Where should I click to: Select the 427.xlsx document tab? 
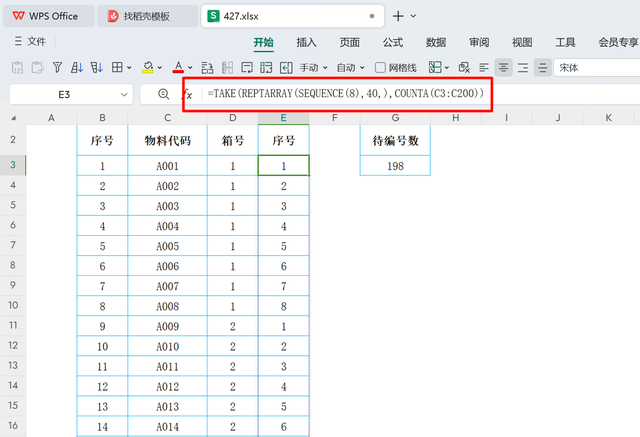(x=292, y=16)
